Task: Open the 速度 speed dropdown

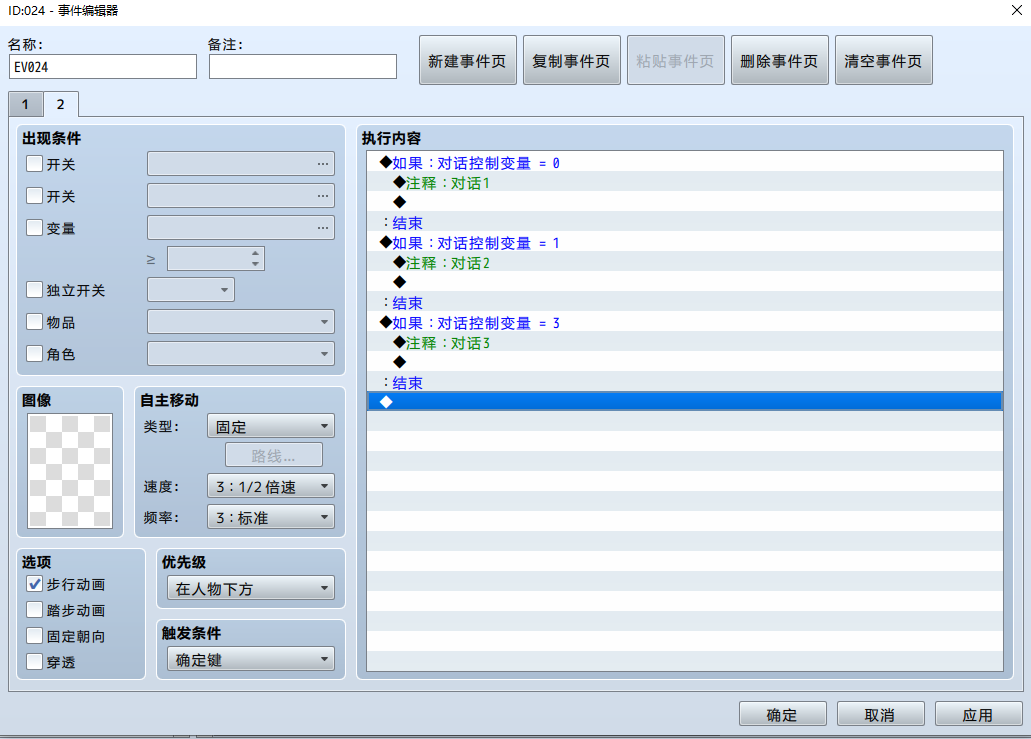Action: click(271, 487)
